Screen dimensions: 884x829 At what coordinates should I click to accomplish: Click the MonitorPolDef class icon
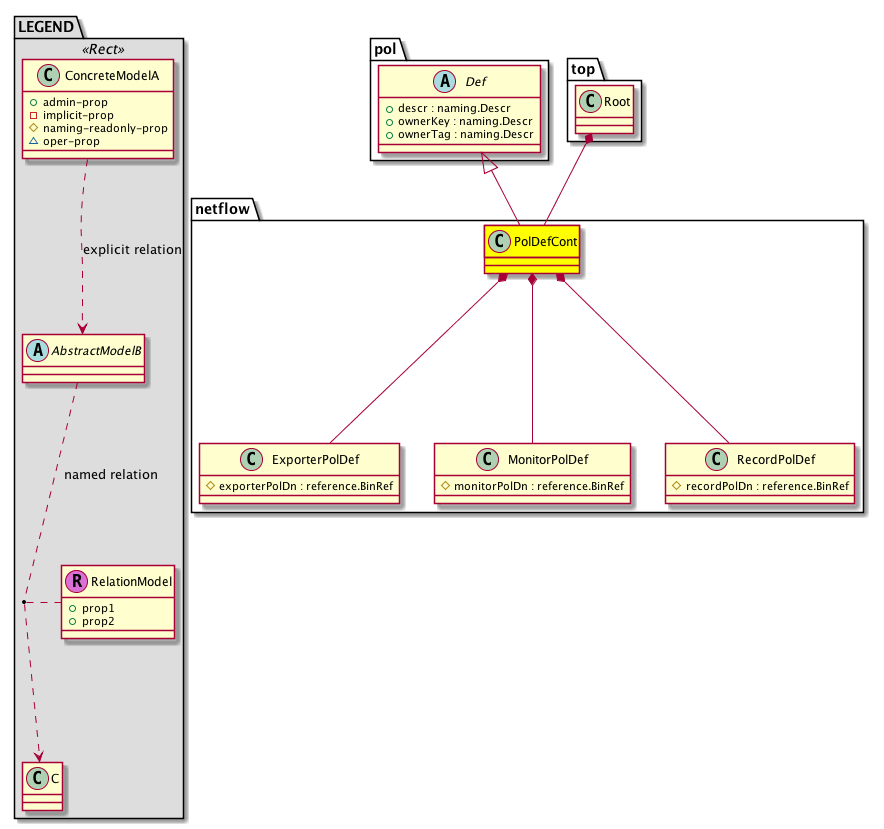click(487, 460)
